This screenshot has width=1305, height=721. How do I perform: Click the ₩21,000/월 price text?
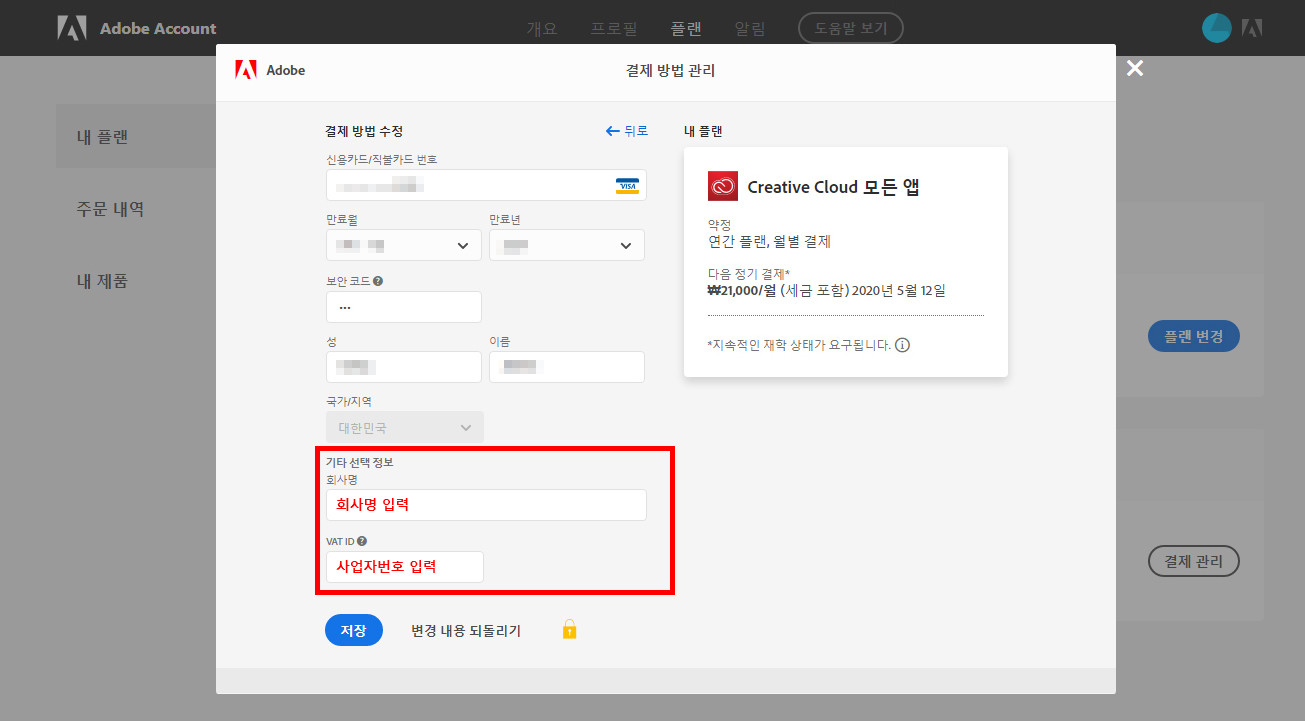741,291
